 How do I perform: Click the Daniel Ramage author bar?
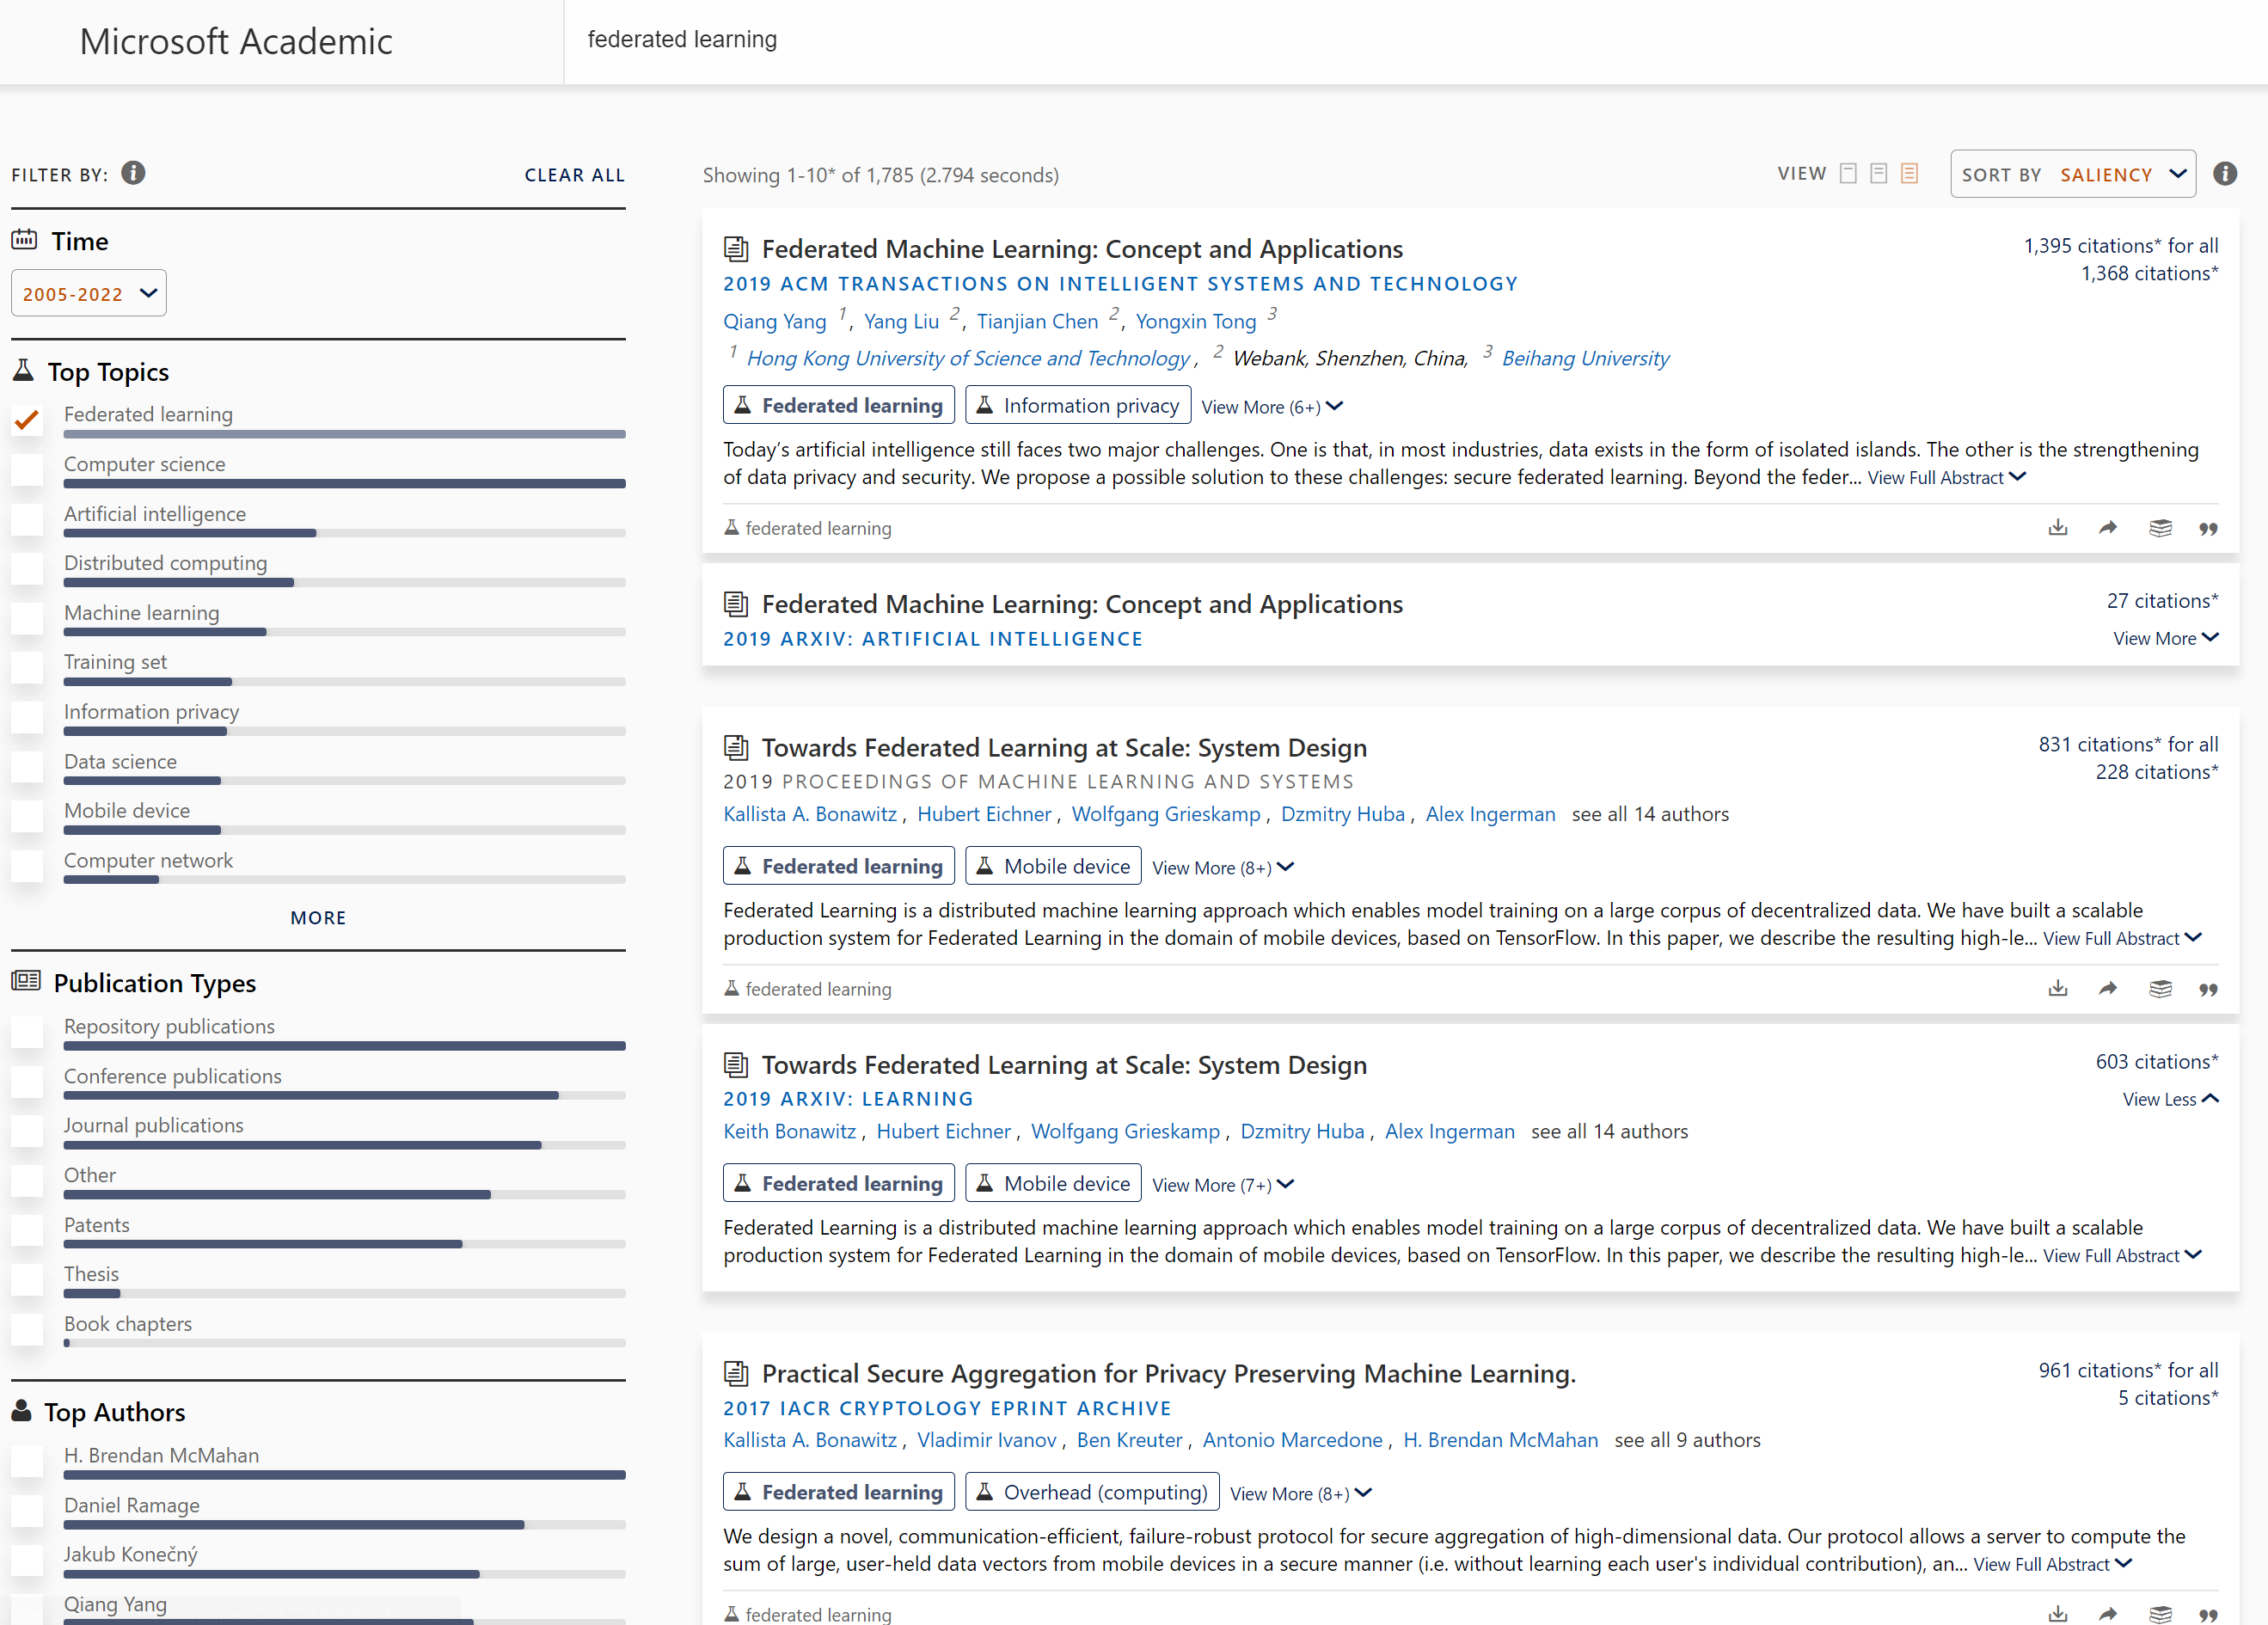pos(345,1525)
